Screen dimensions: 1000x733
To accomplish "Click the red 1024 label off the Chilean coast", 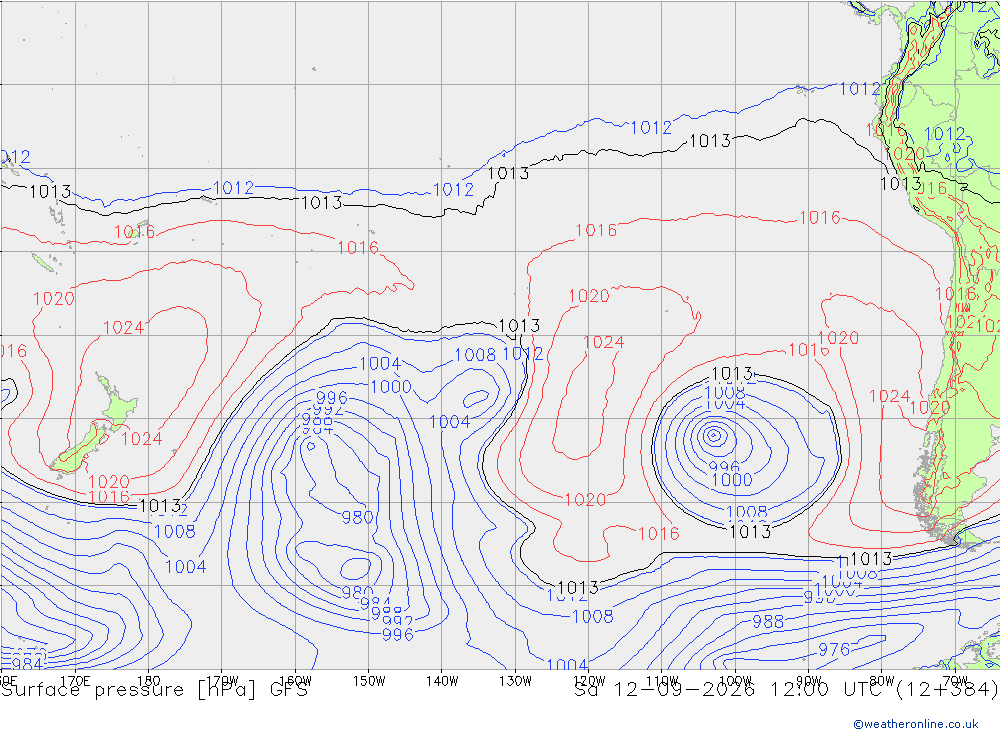I will 889,396.
